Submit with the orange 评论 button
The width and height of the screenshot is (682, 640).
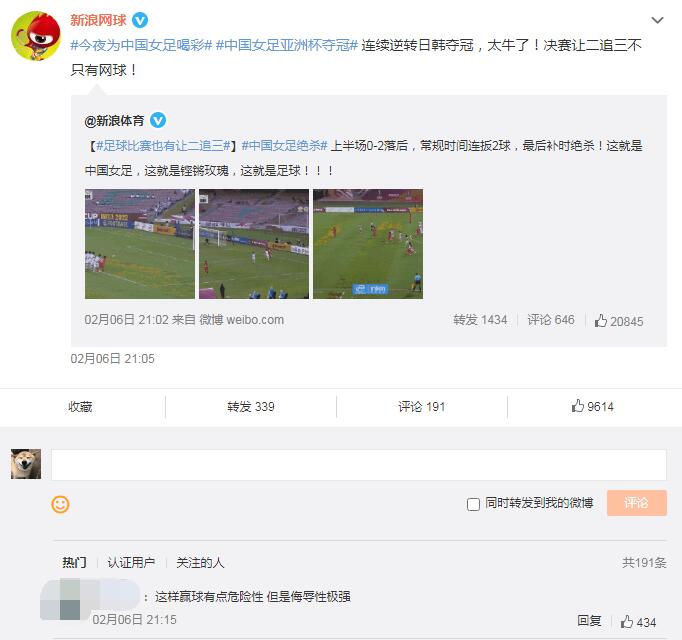[636, 503]
